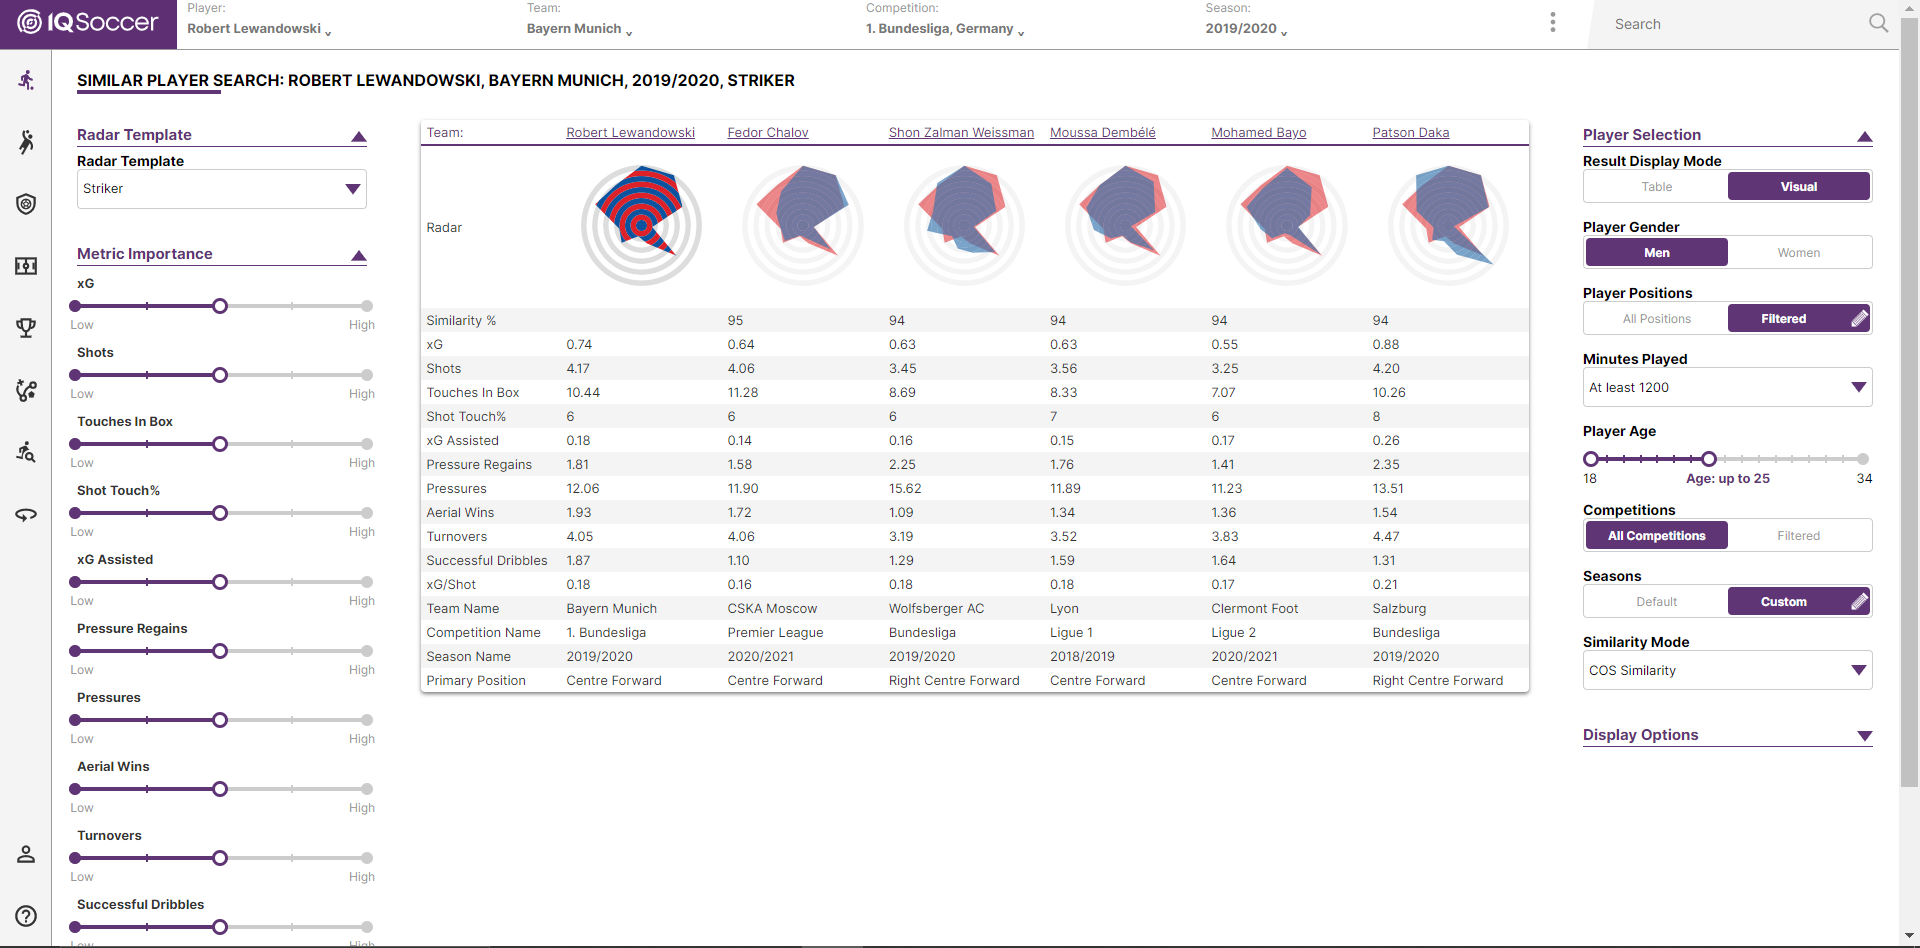The width and height of the screenshot is (1920, 948).
Task: Collapse the Player Selection section
Action: (x=1864, y=136)
